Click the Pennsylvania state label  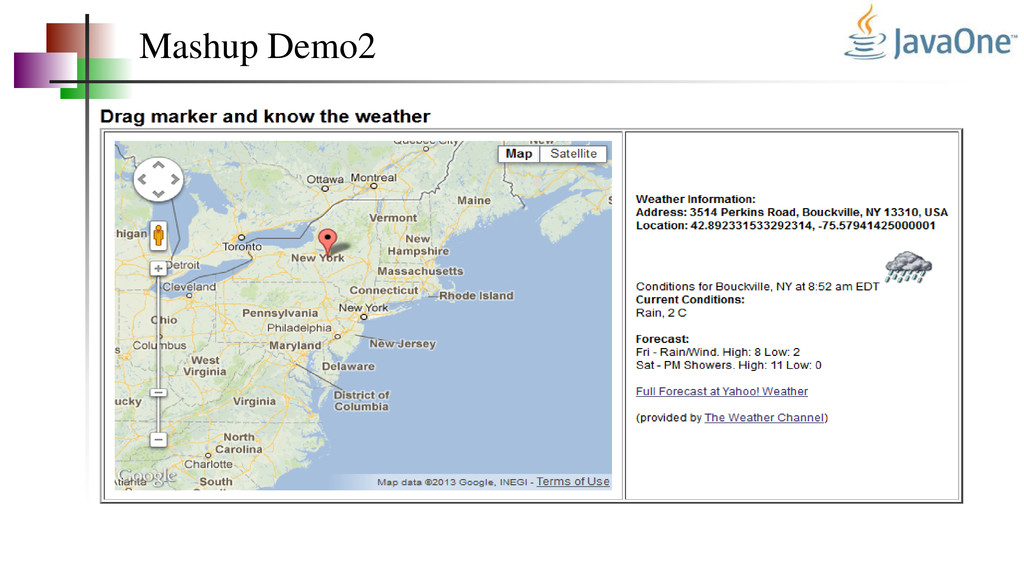pos(280,313)
